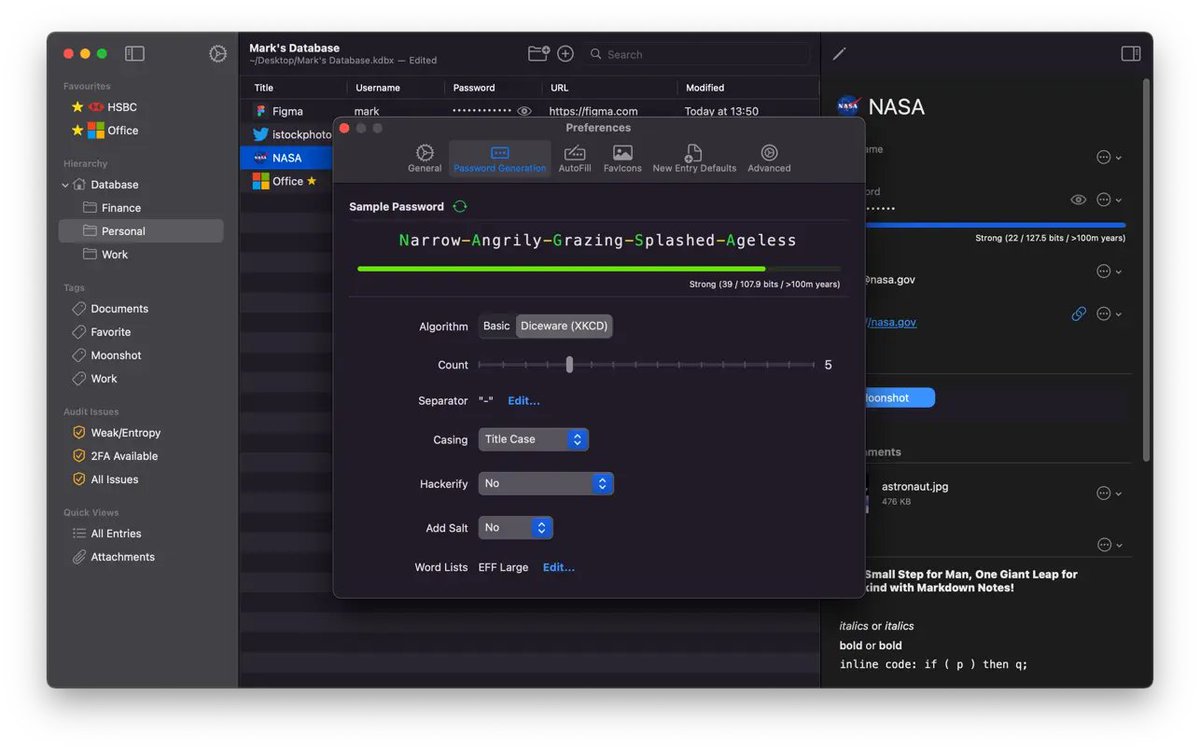Click the new group folder icon

click(539, 54)
